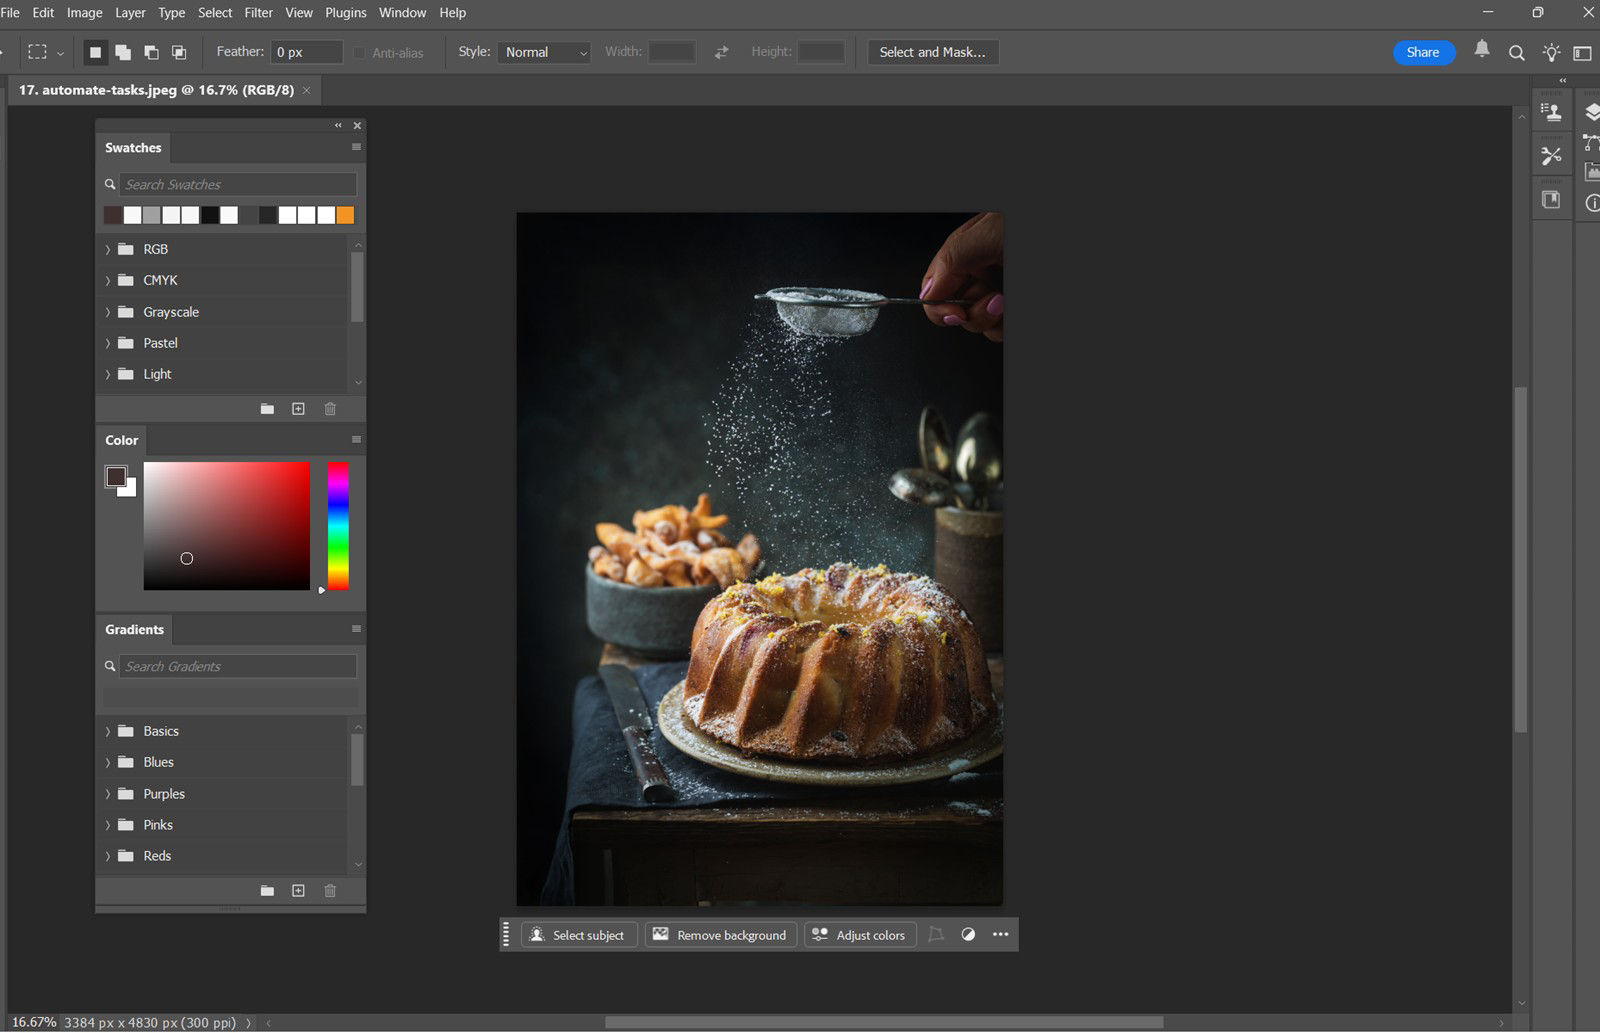Toggle the contextual taskbar mask icon
Image resolution: width=1600 pixels, height=1033 pixels.
coord(936,934)
